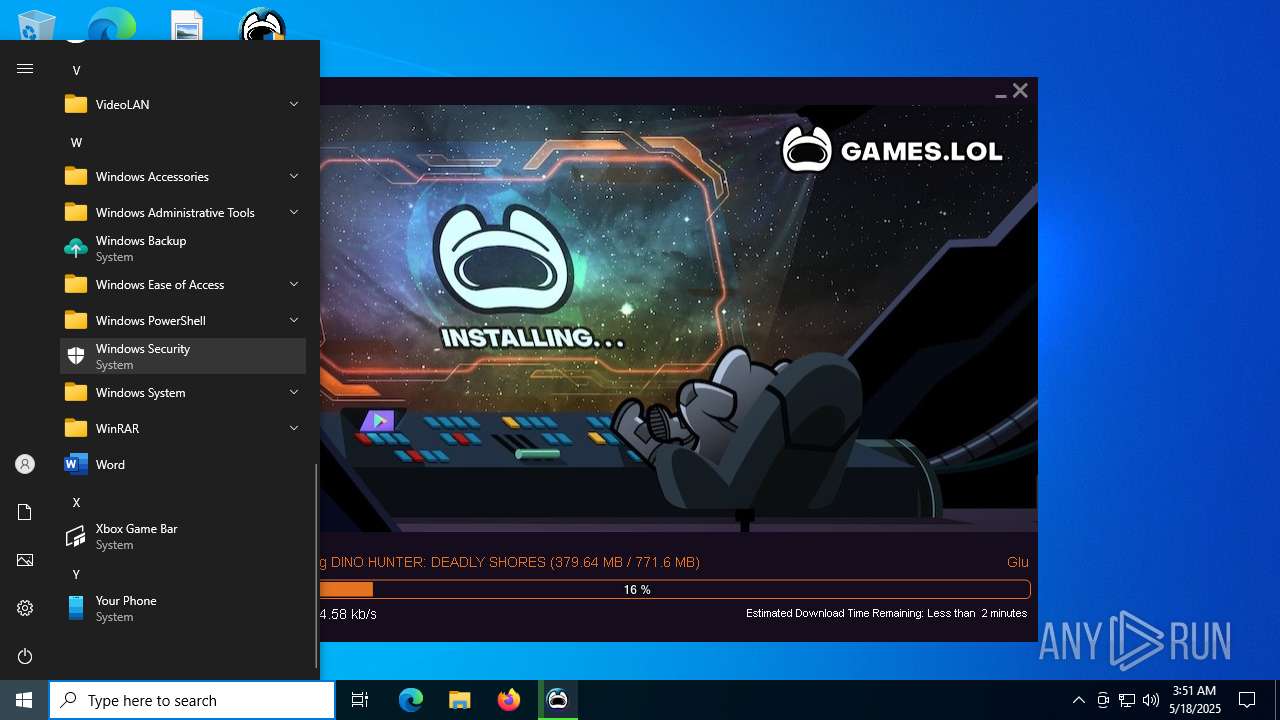Click the letter V section header

pos(76,70)
